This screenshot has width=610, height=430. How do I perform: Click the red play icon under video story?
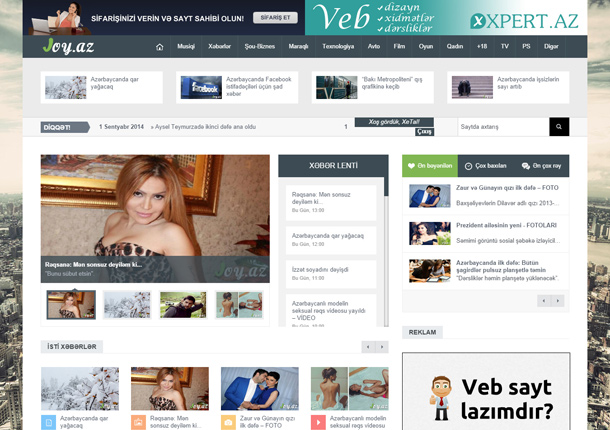[x=319, y=422]
